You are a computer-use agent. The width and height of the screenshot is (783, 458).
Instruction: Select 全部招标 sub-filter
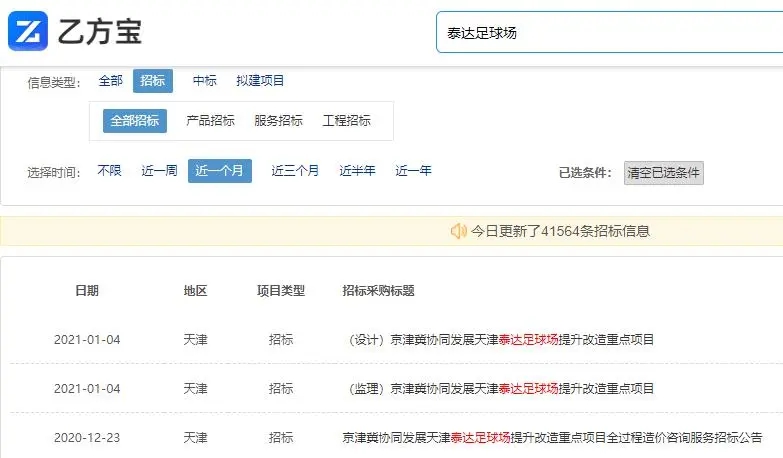pyautogui.click(x=135, y=121)
